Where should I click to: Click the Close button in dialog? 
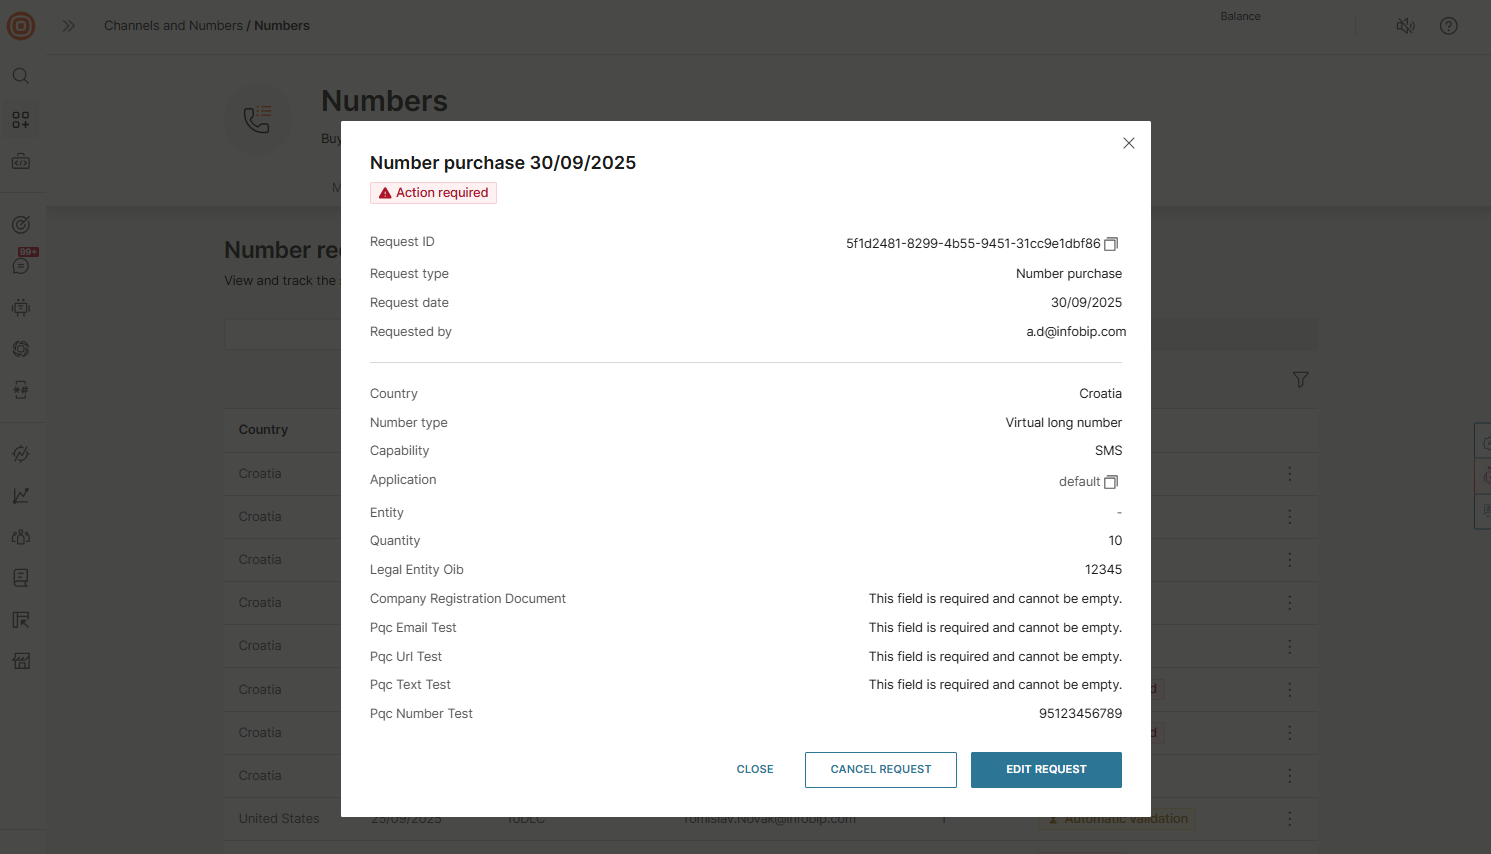(x=755, y=770)
